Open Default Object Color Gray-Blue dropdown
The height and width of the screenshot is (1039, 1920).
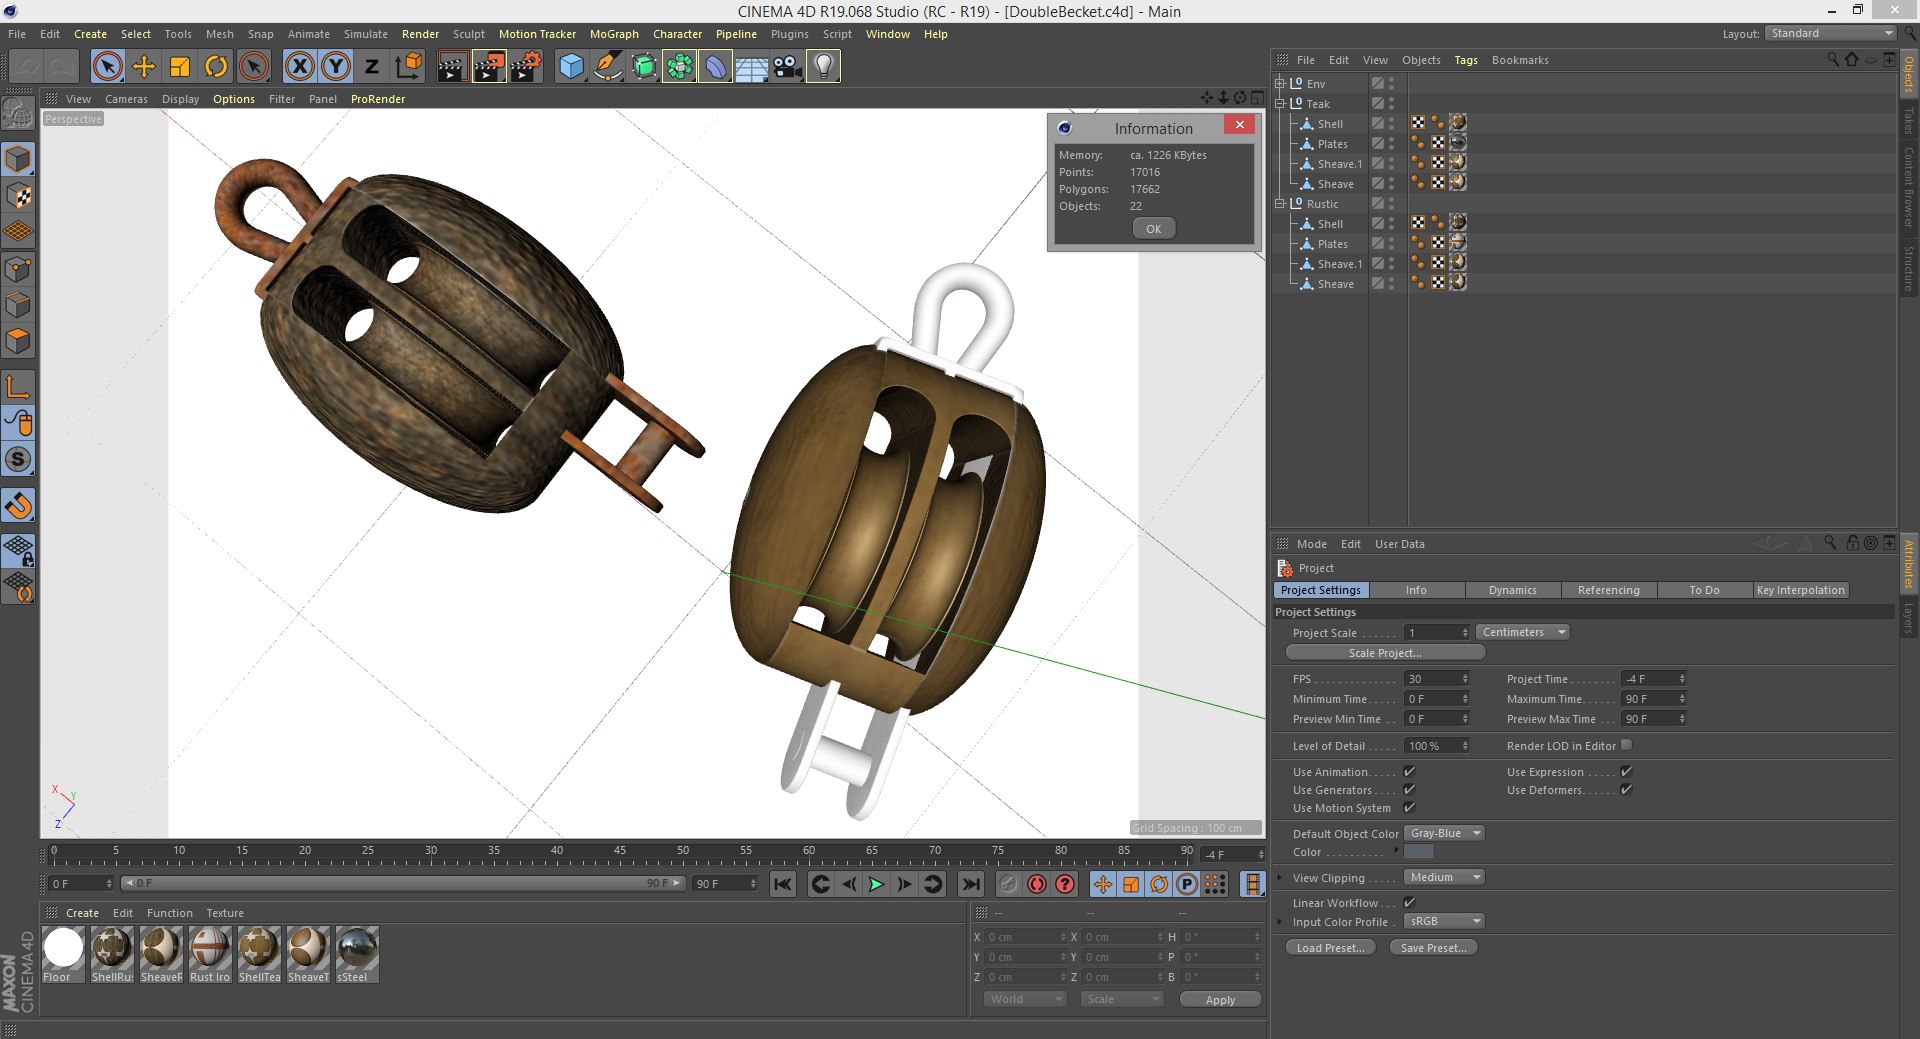(1444, 833)
